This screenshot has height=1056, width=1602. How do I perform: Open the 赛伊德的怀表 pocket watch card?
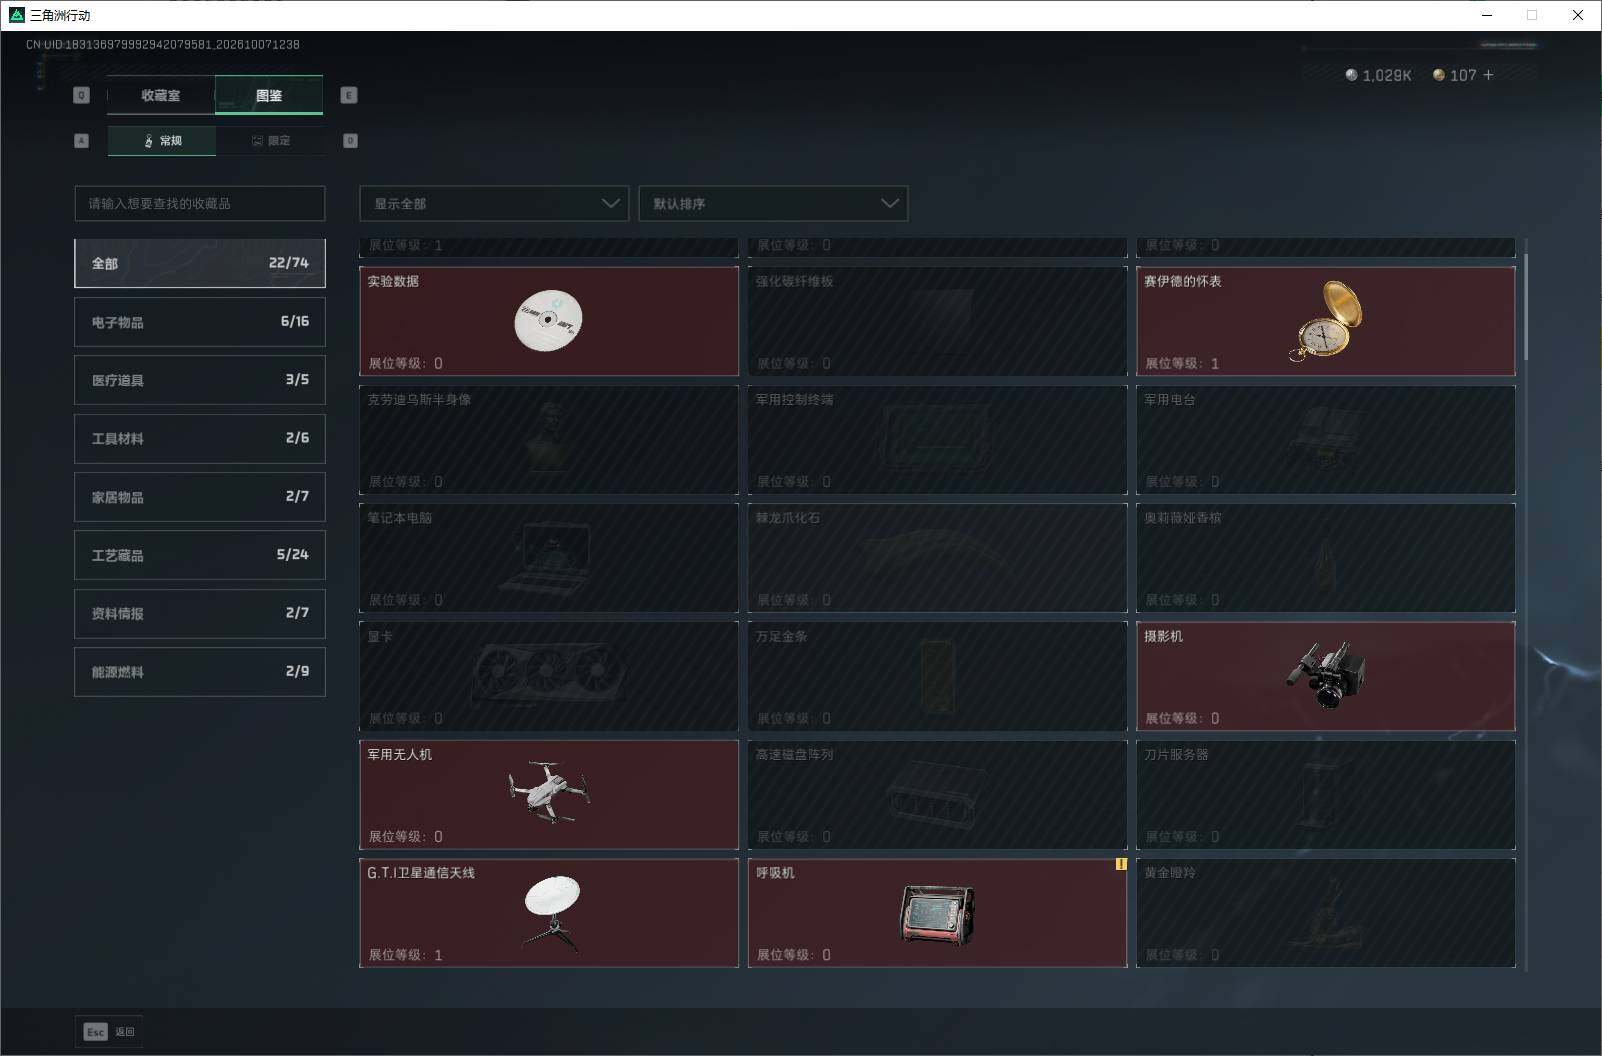[x=1326, y=321]
